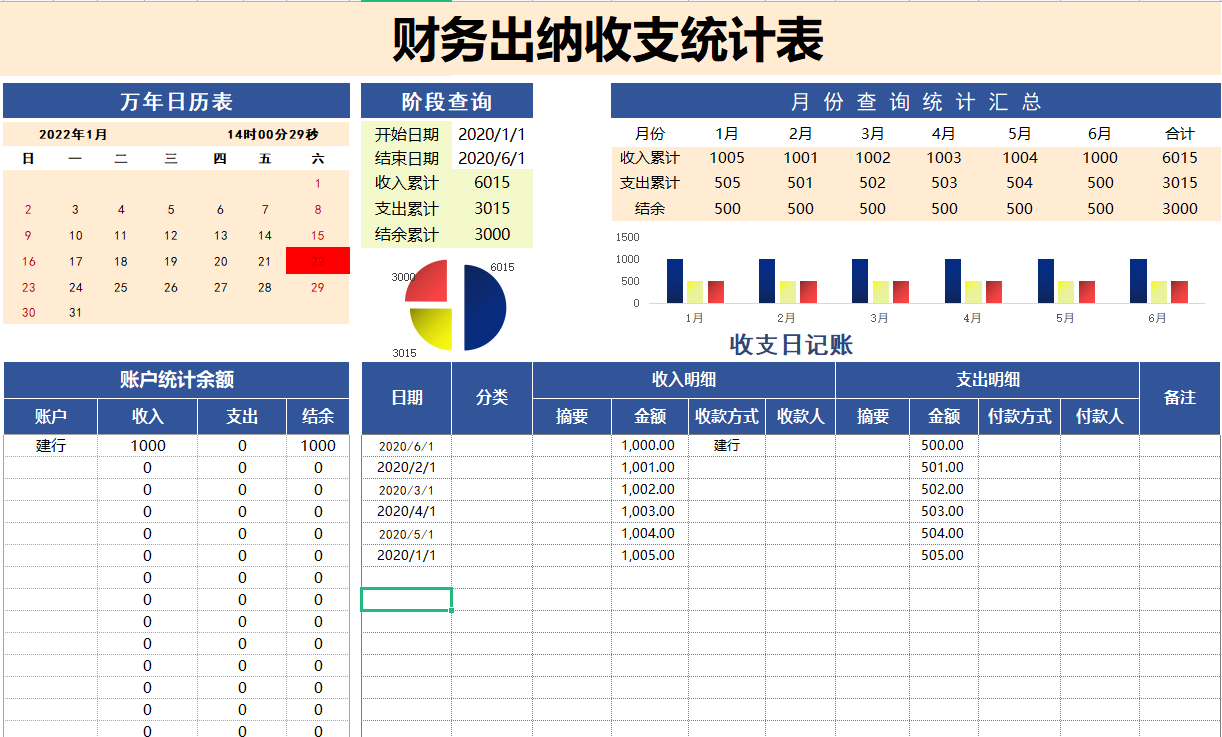Viewport: 1222px width, 737px height.
Task: Select the highlighted date 22 in the calendar
Action: pyautogui.click(x=320, y=260)
